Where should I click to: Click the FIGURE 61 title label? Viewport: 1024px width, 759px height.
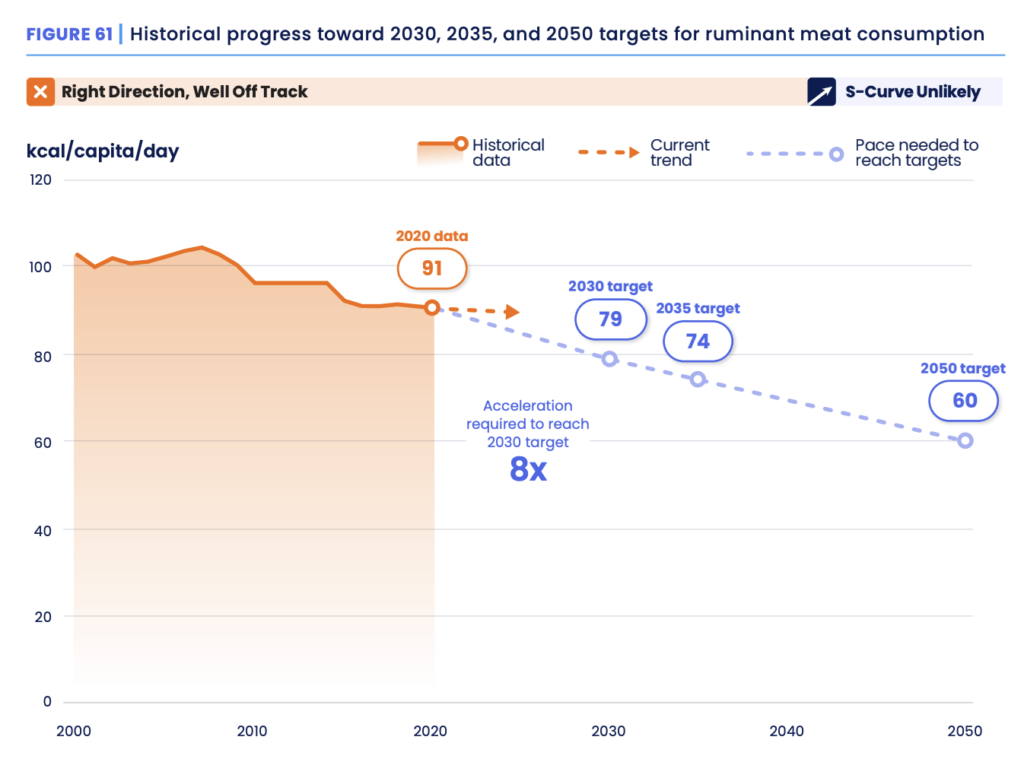[x=69, y=34]
